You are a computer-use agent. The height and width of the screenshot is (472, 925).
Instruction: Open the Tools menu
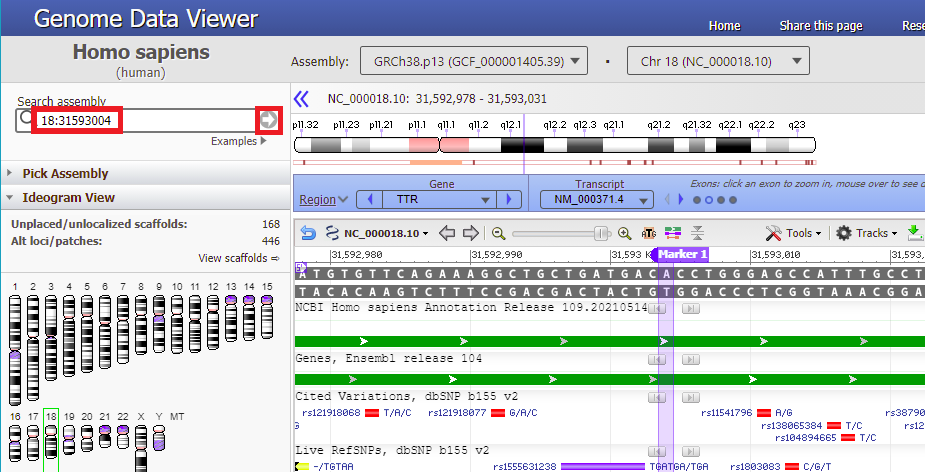point(793,233)
